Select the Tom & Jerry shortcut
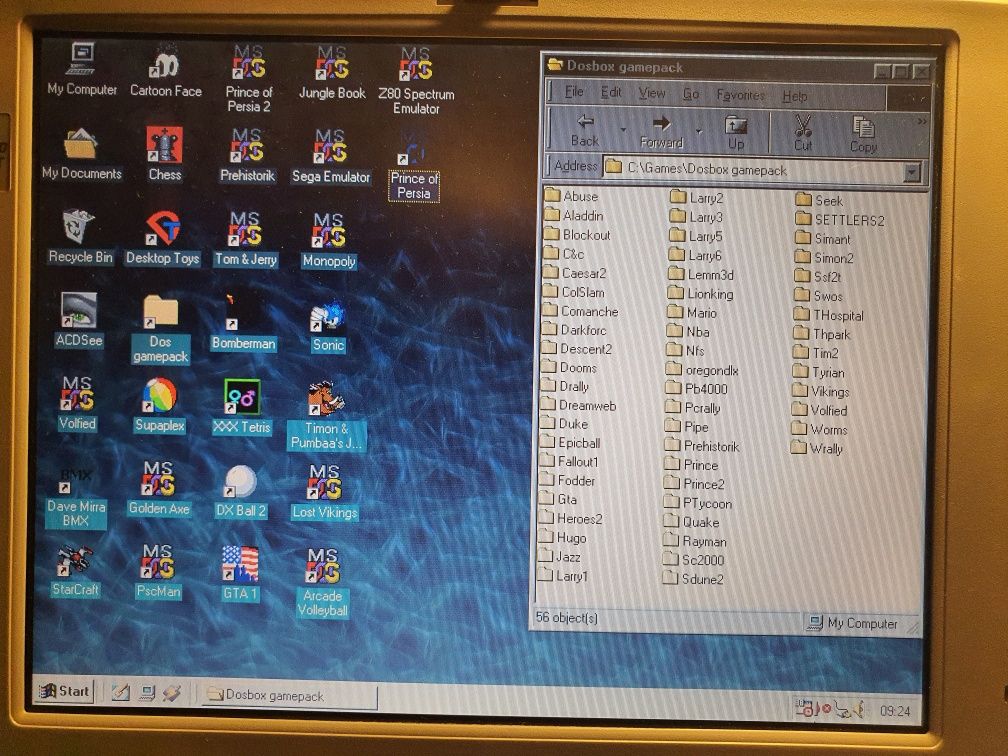Viewport: 1008px width, 756px height. pos(246,238)
